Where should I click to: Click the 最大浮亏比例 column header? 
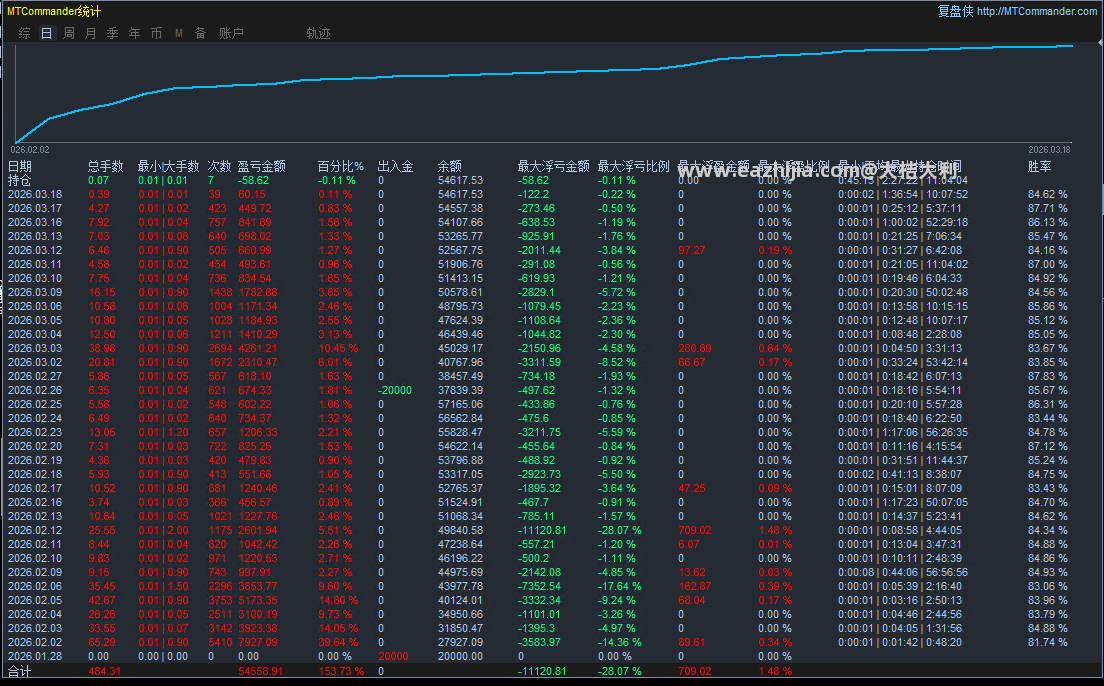point(633,166)
